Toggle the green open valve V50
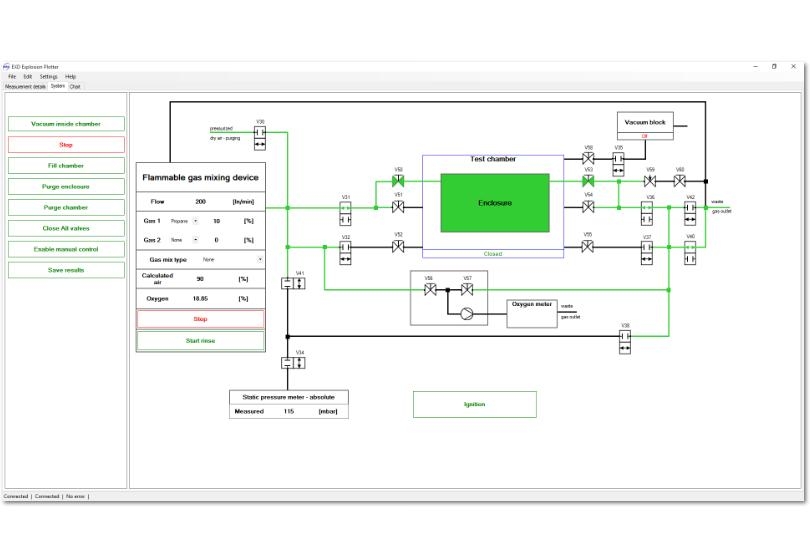Screen dimensions: 810x560 click(398, 181)
